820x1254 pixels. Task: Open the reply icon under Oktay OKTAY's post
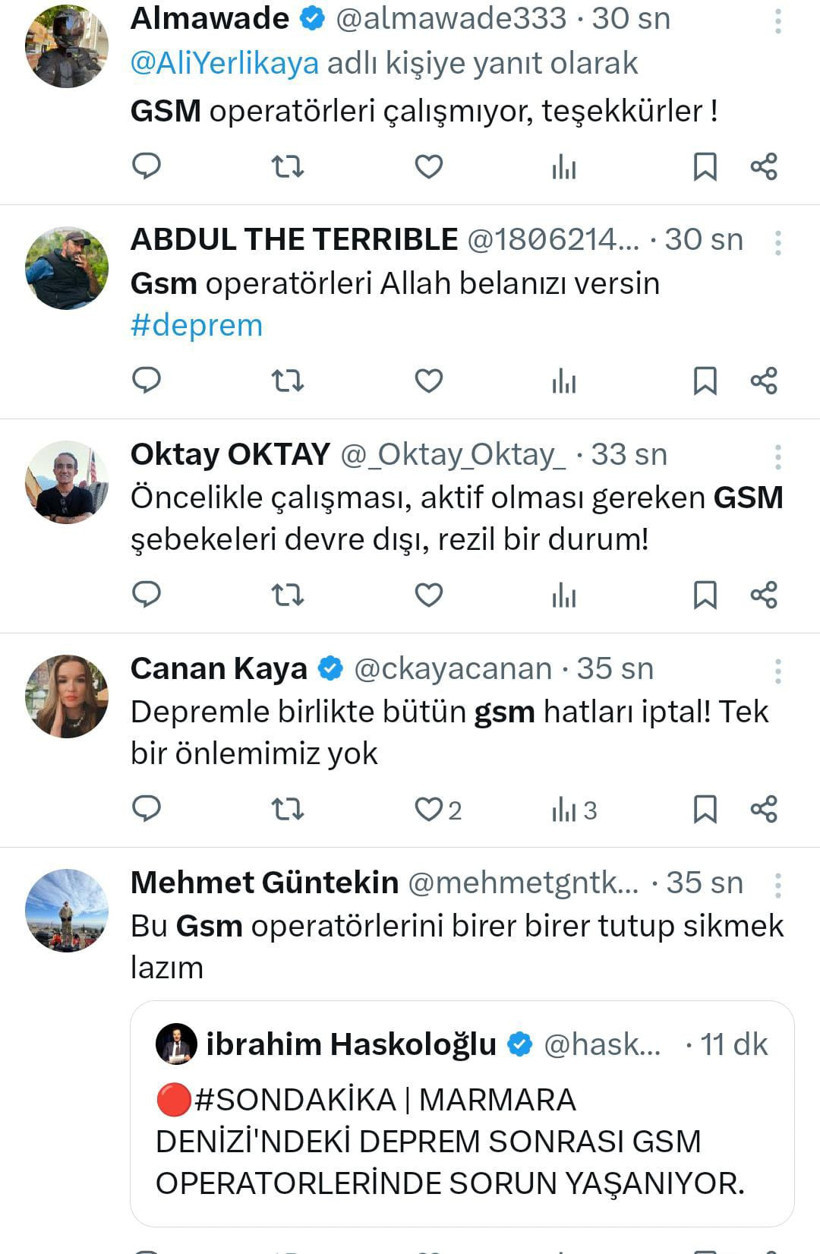[147, 594]
